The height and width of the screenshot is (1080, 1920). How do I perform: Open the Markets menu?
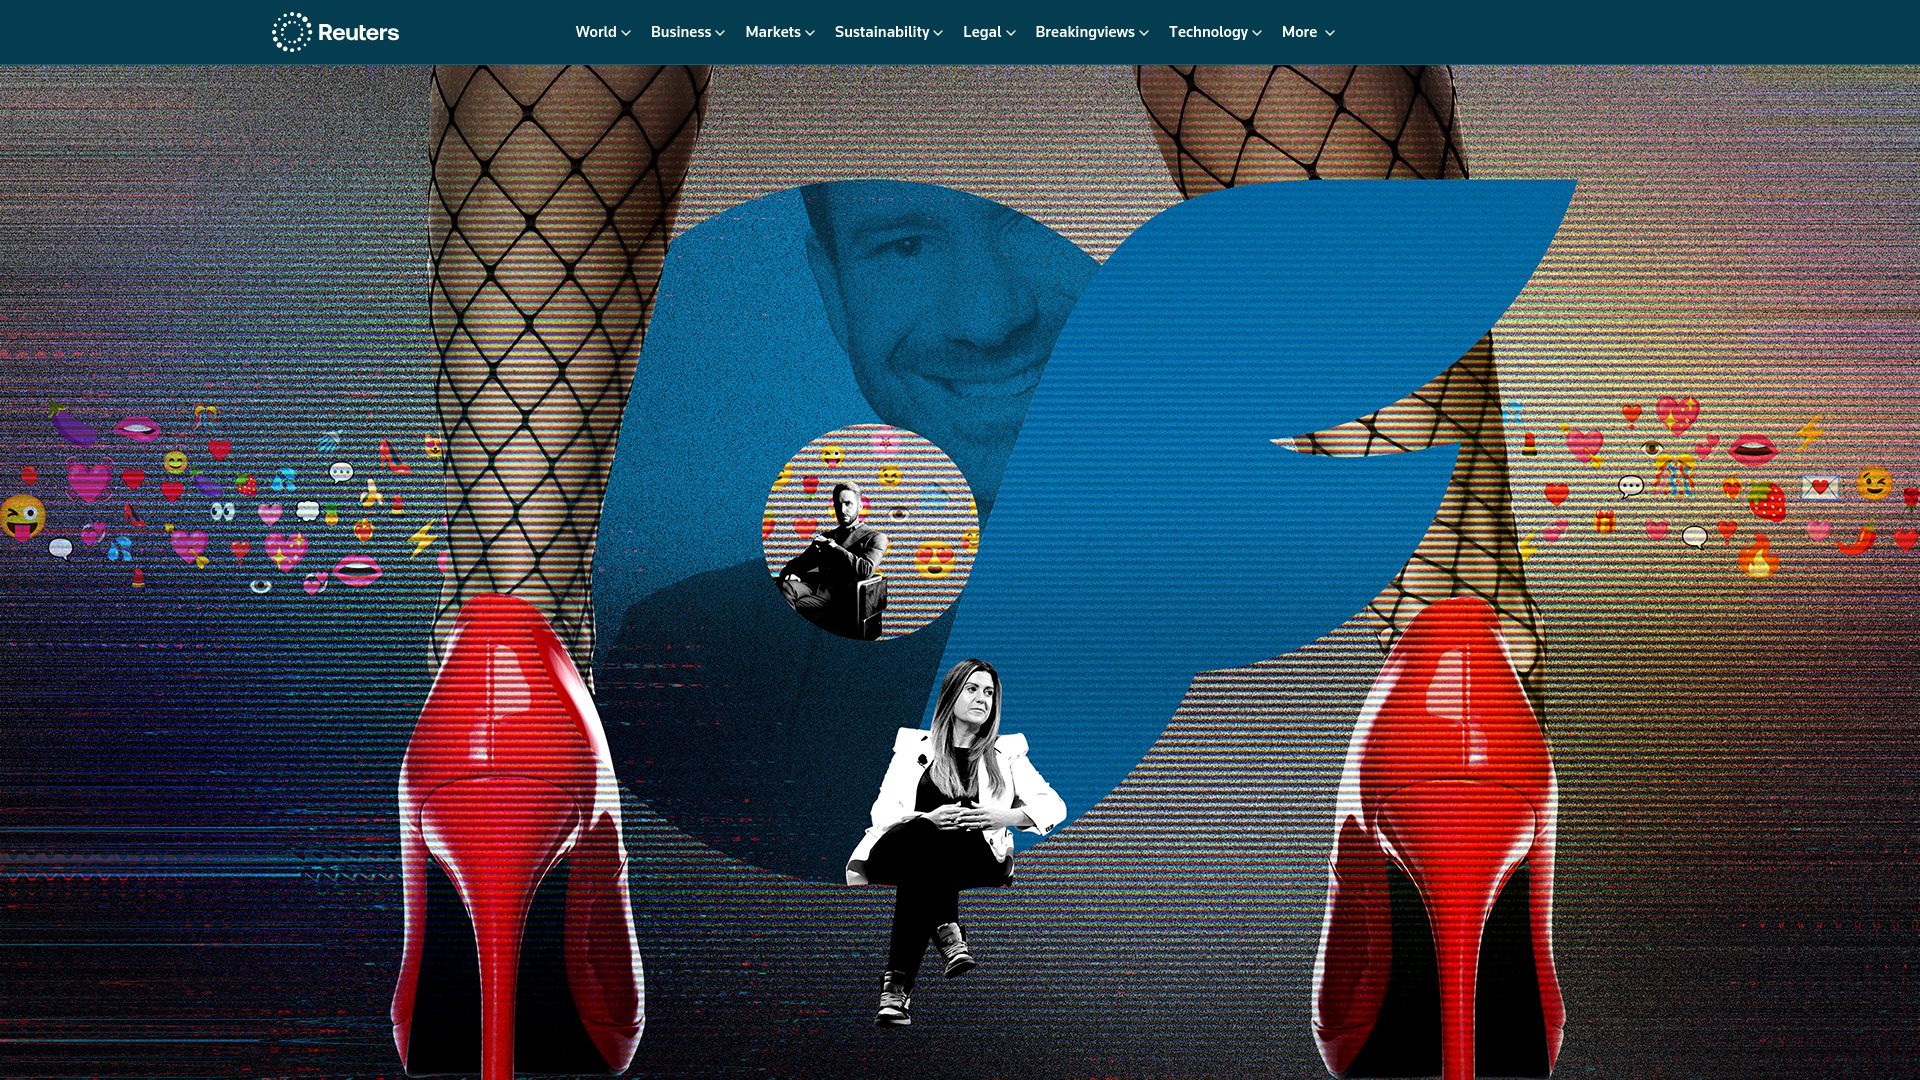pos(780,32)
